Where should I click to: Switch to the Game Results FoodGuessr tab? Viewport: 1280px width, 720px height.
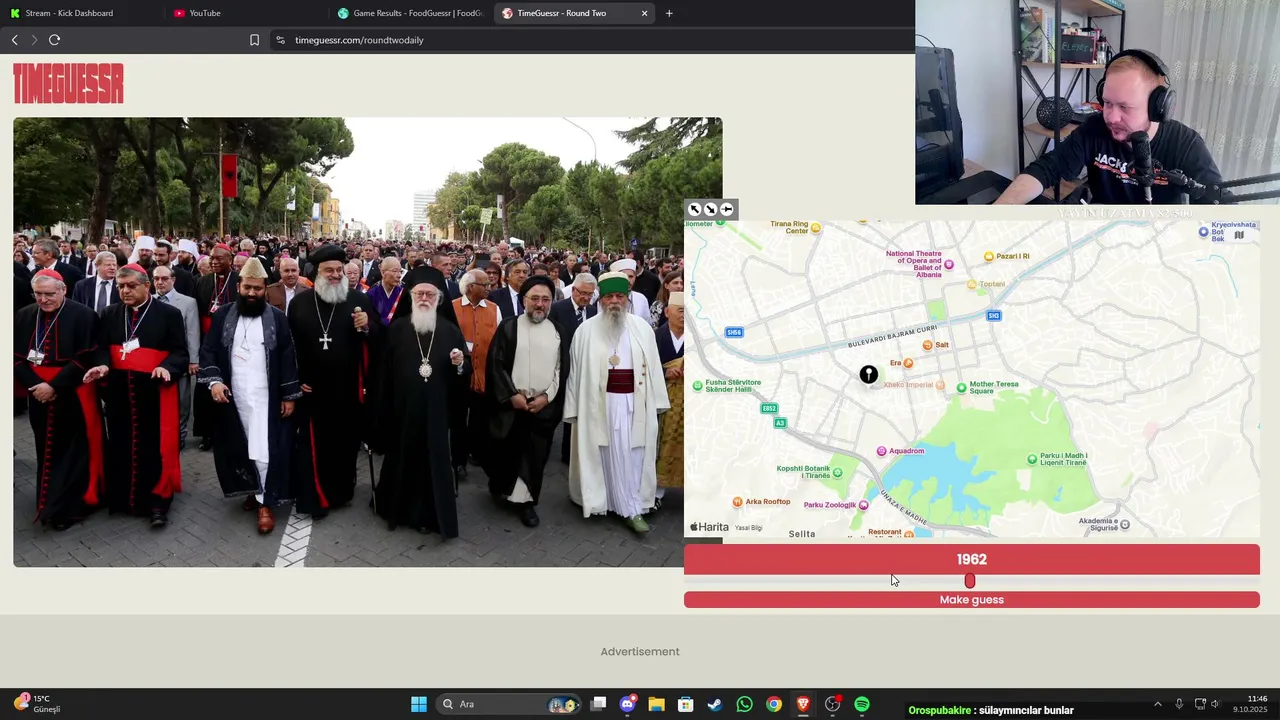(410, 13)
